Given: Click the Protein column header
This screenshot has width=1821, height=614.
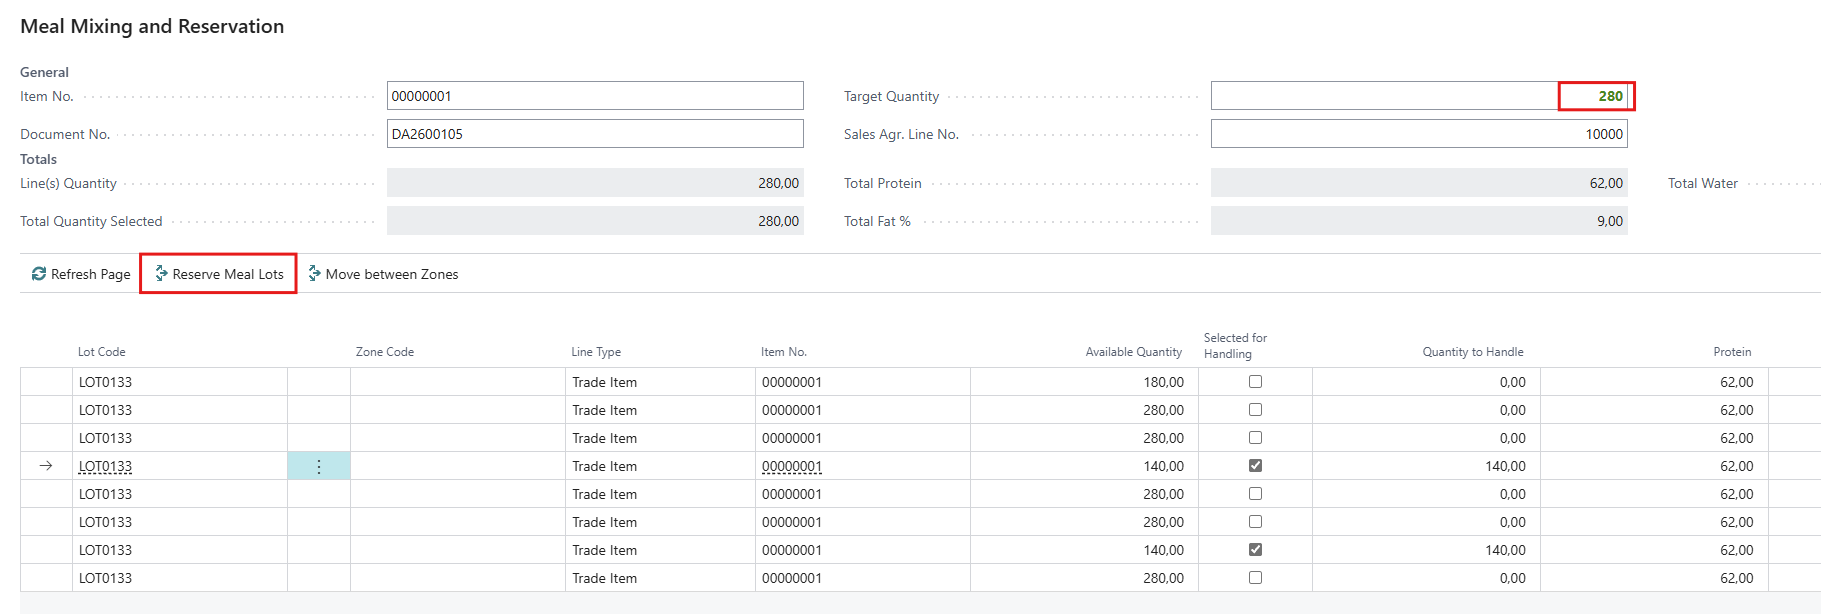Looking at the screenshot, I should point(1732,352).
